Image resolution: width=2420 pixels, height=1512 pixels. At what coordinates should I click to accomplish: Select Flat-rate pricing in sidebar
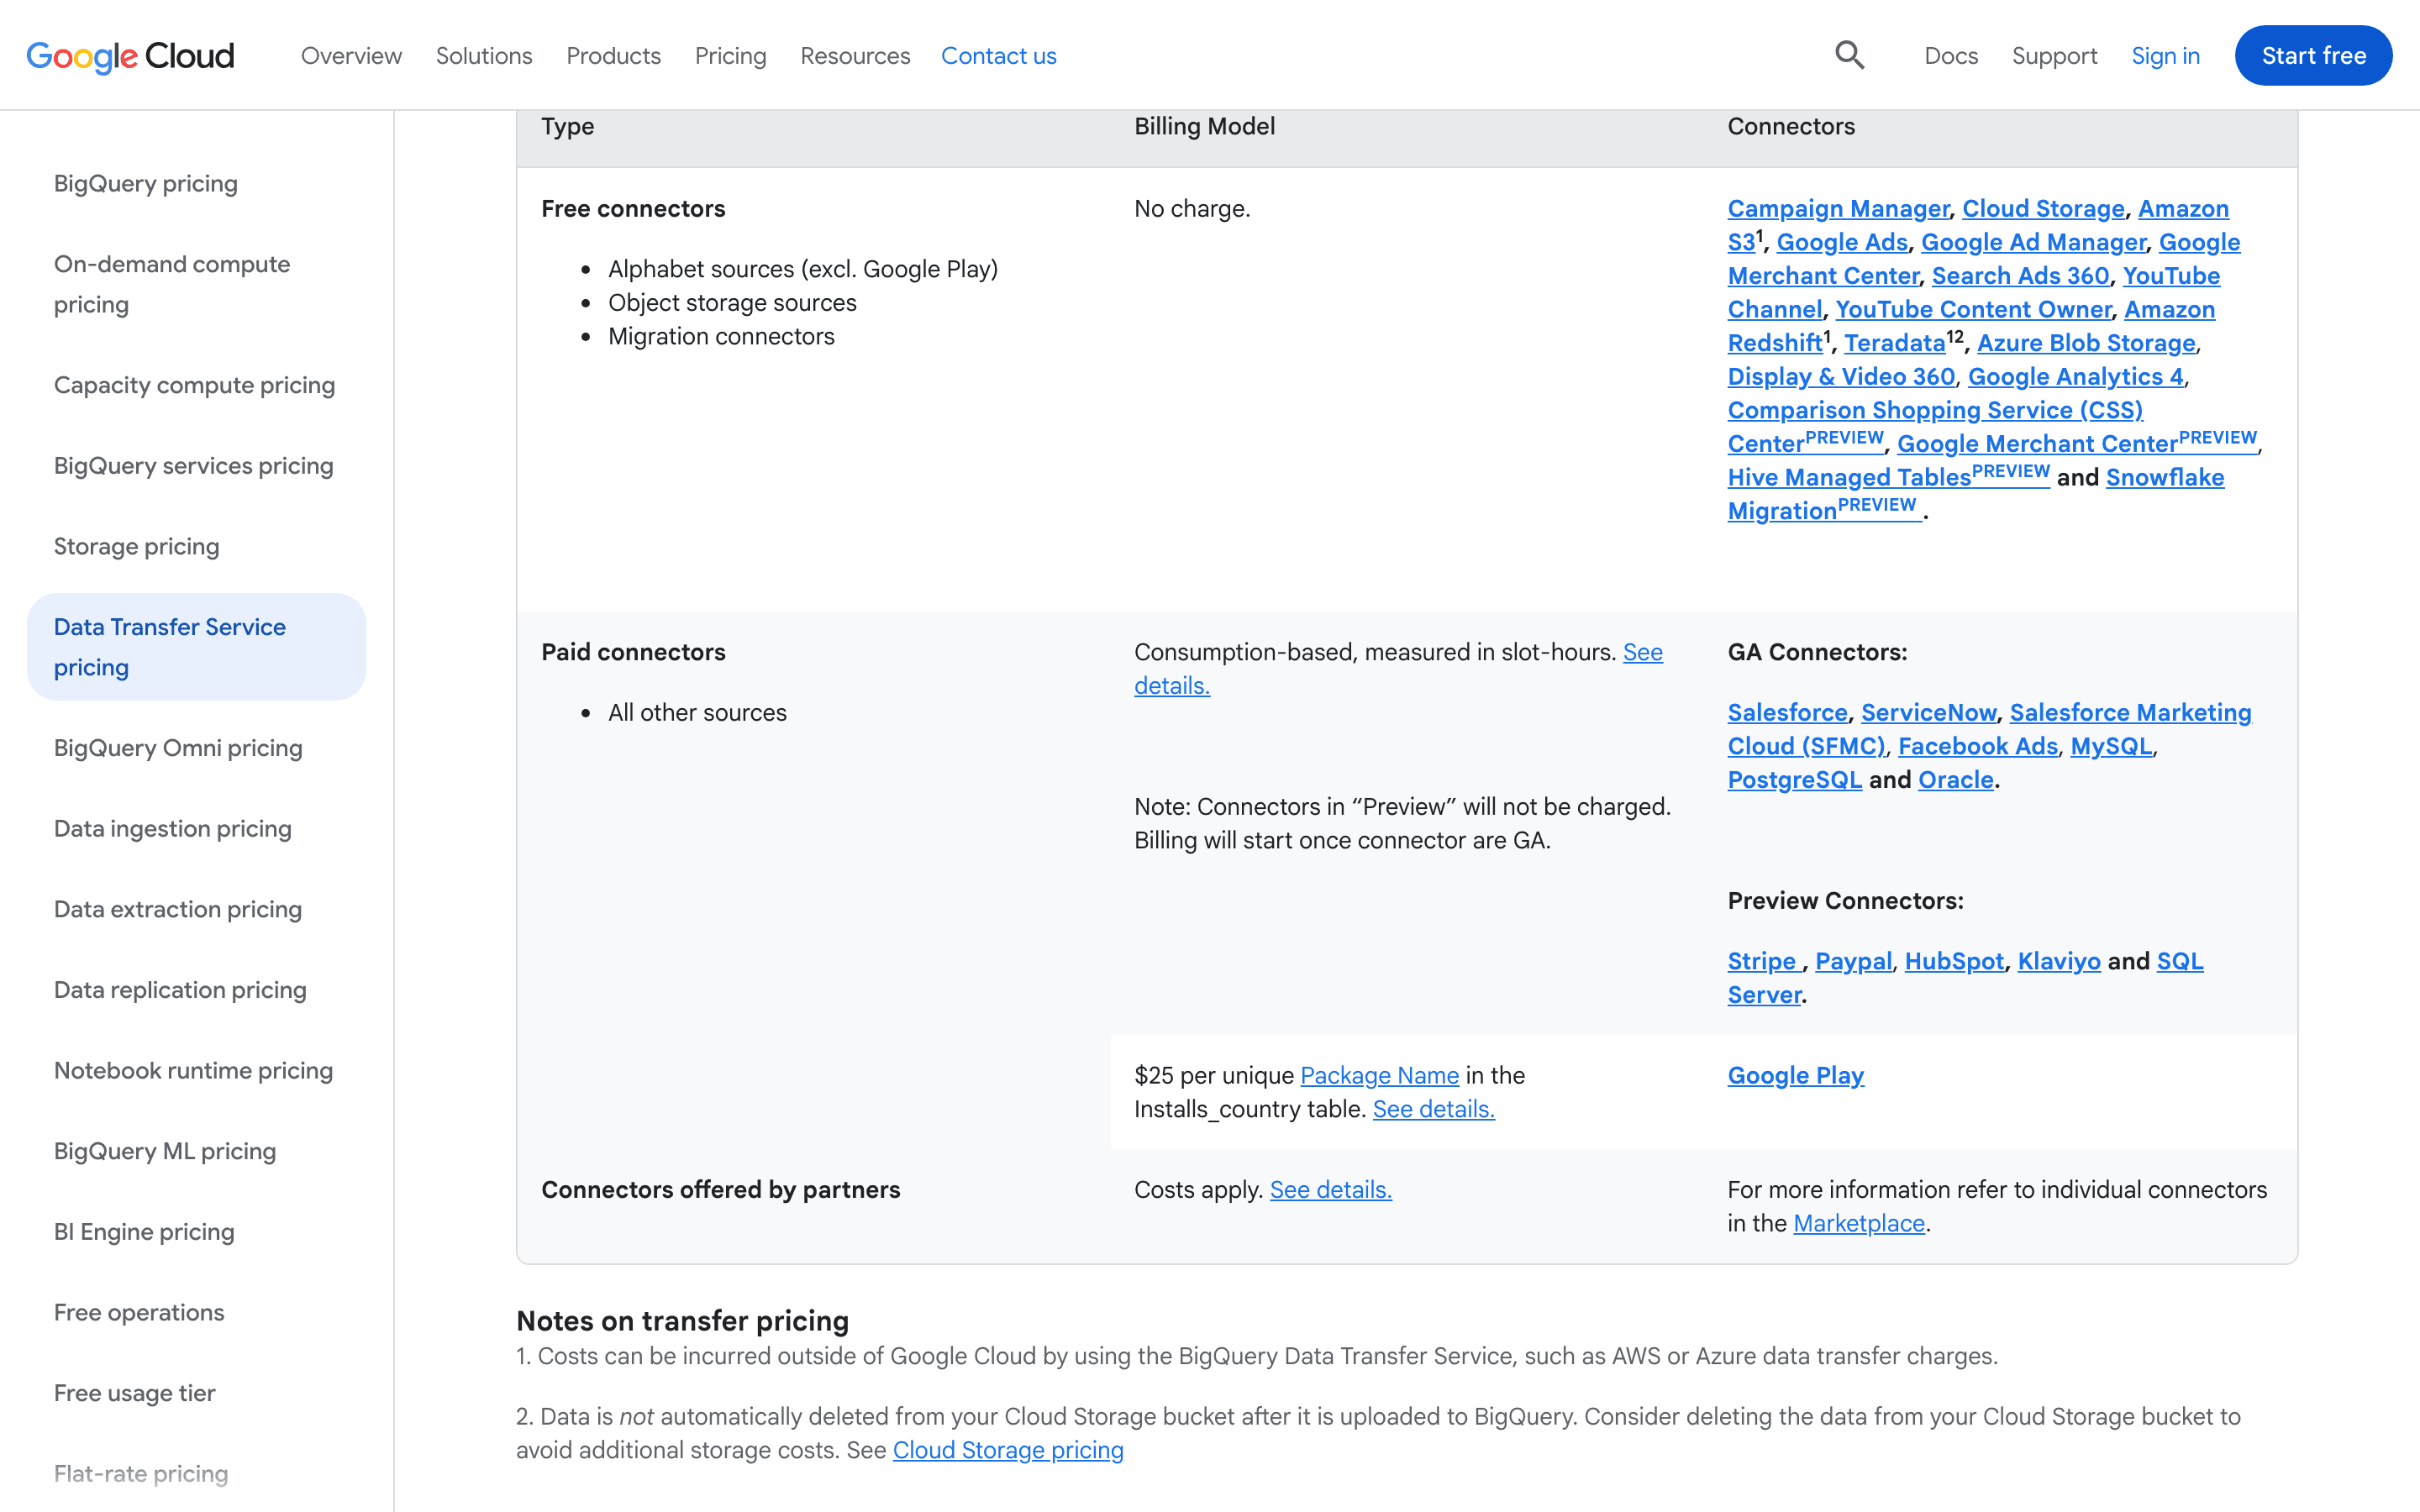coord(141,1474)
